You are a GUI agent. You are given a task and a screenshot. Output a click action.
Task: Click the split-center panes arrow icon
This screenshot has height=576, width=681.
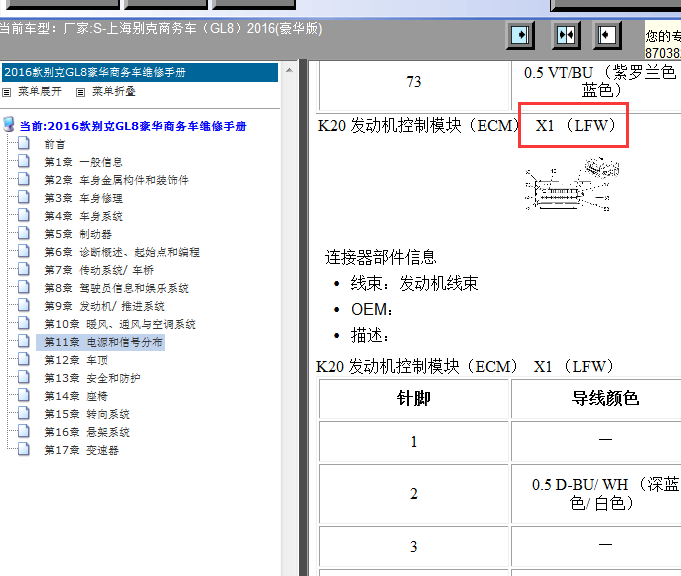566,35
